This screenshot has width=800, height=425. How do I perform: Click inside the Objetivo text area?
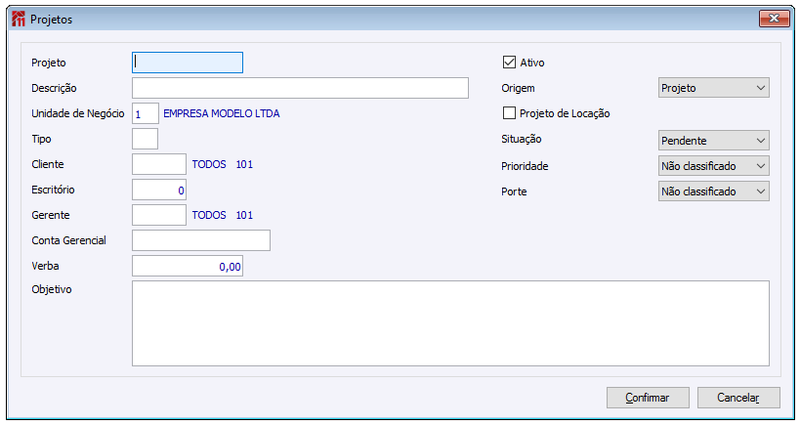coord(451,323)
